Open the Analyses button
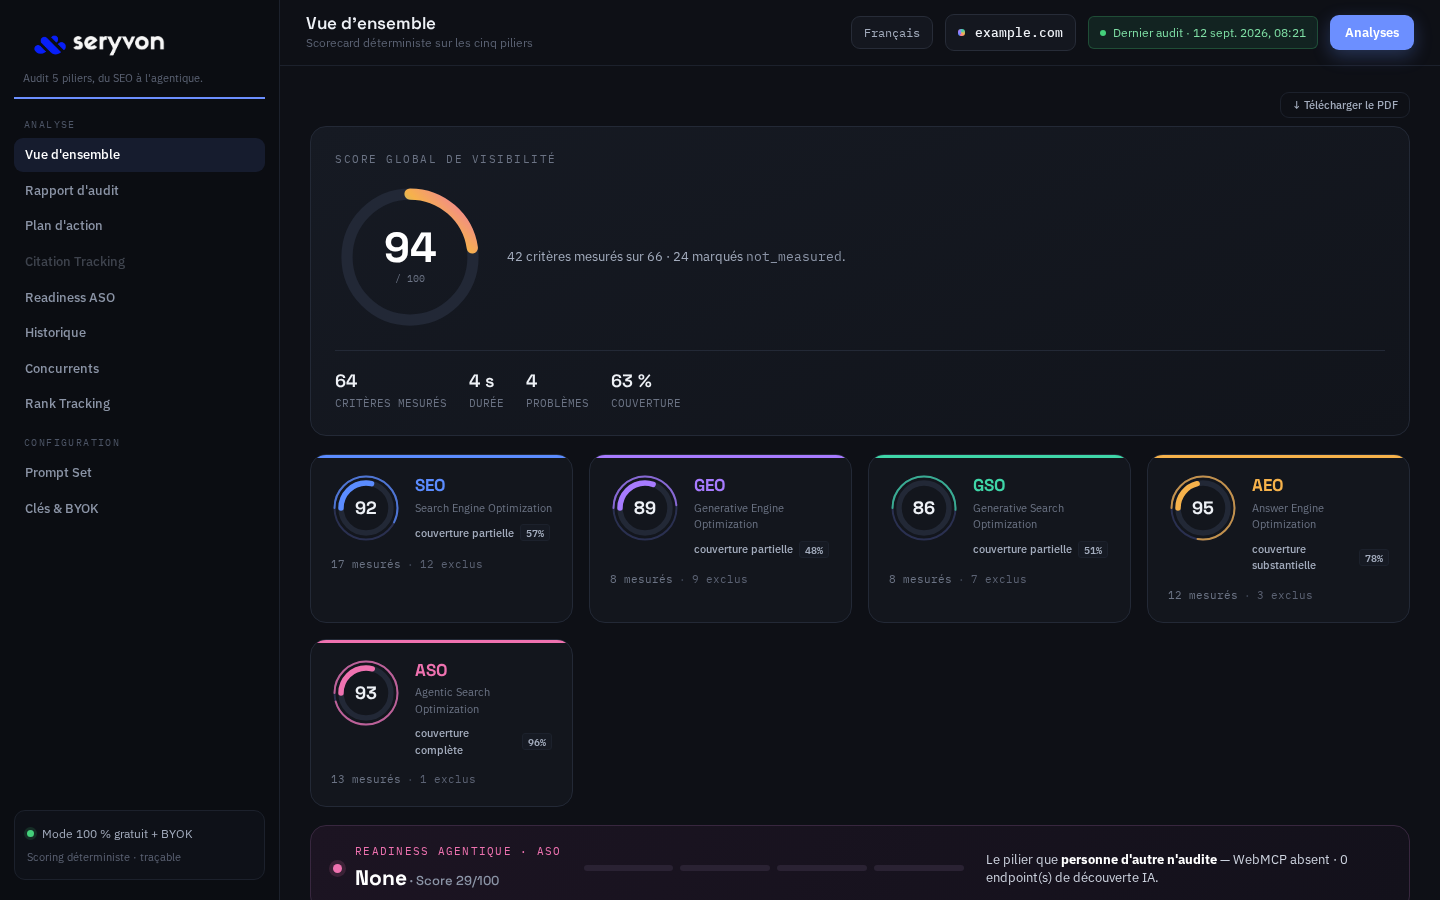Screen dimensions: 1440x900 click(x=1372, y=33)
